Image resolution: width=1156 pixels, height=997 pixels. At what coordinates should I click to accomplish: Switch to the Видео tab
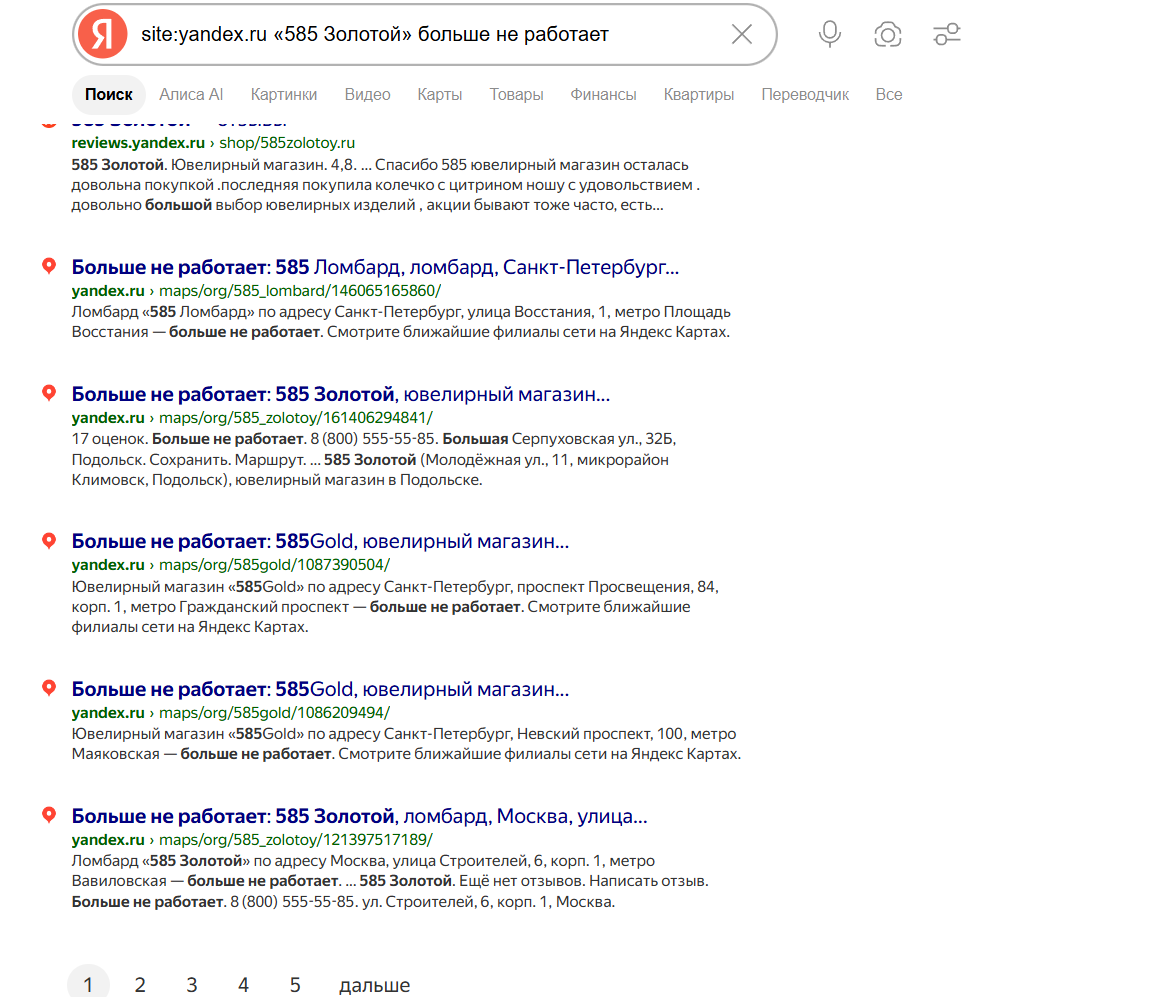367,94
